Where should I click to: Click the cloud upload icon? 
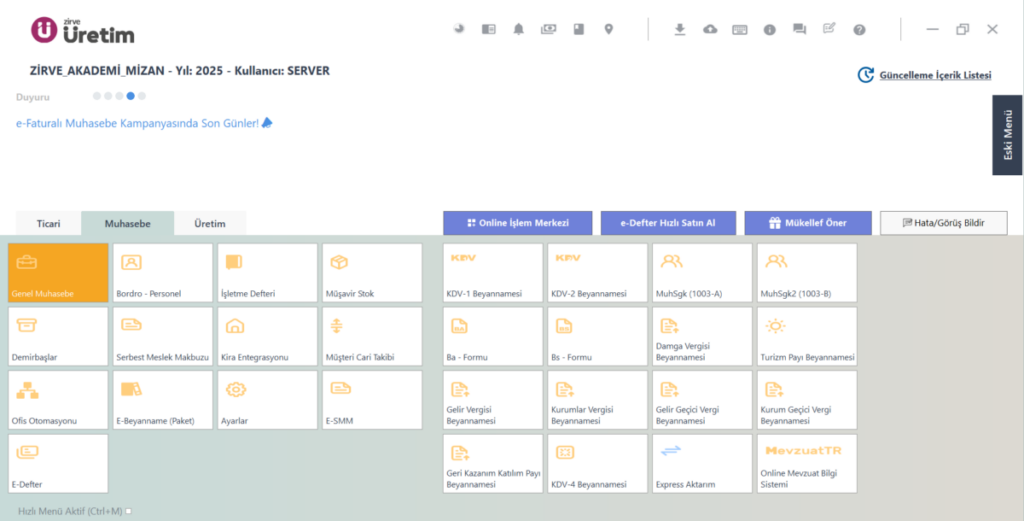tap(710, 29)
